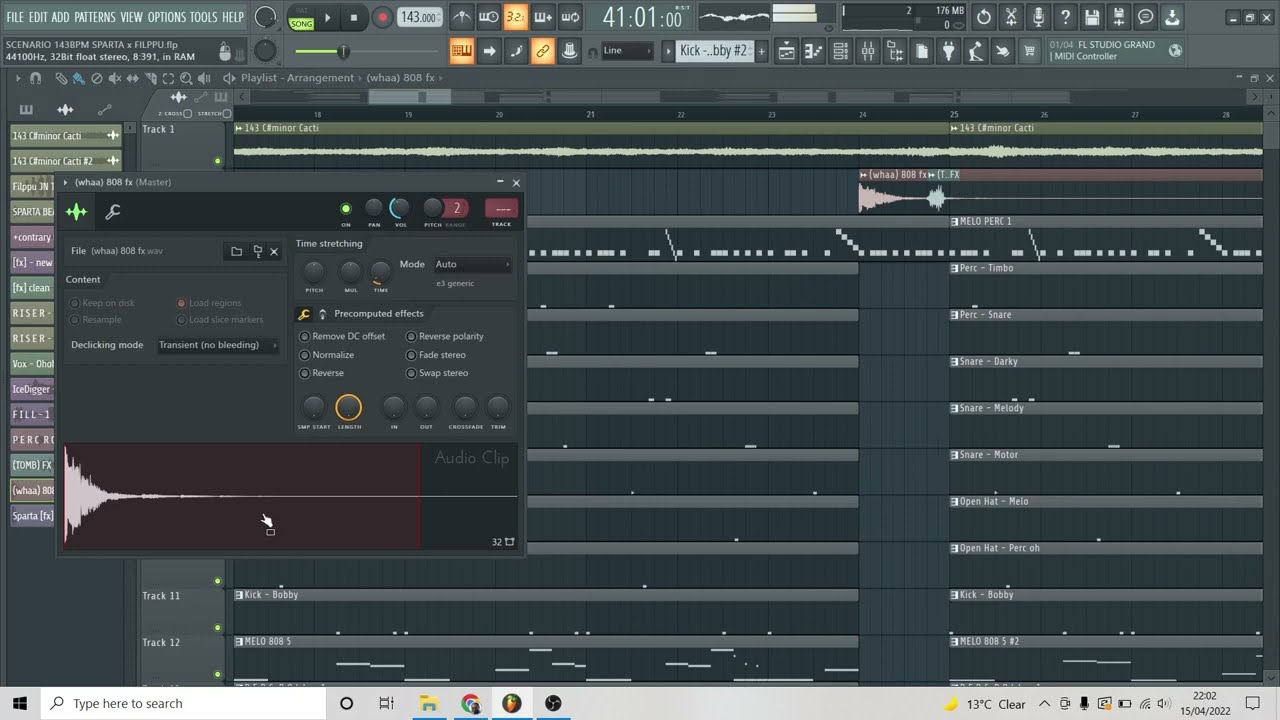This screenshot has height=720, width=1280.
Task: Open the pattern selector Kick -..bby #2
Action: point(714,51)
